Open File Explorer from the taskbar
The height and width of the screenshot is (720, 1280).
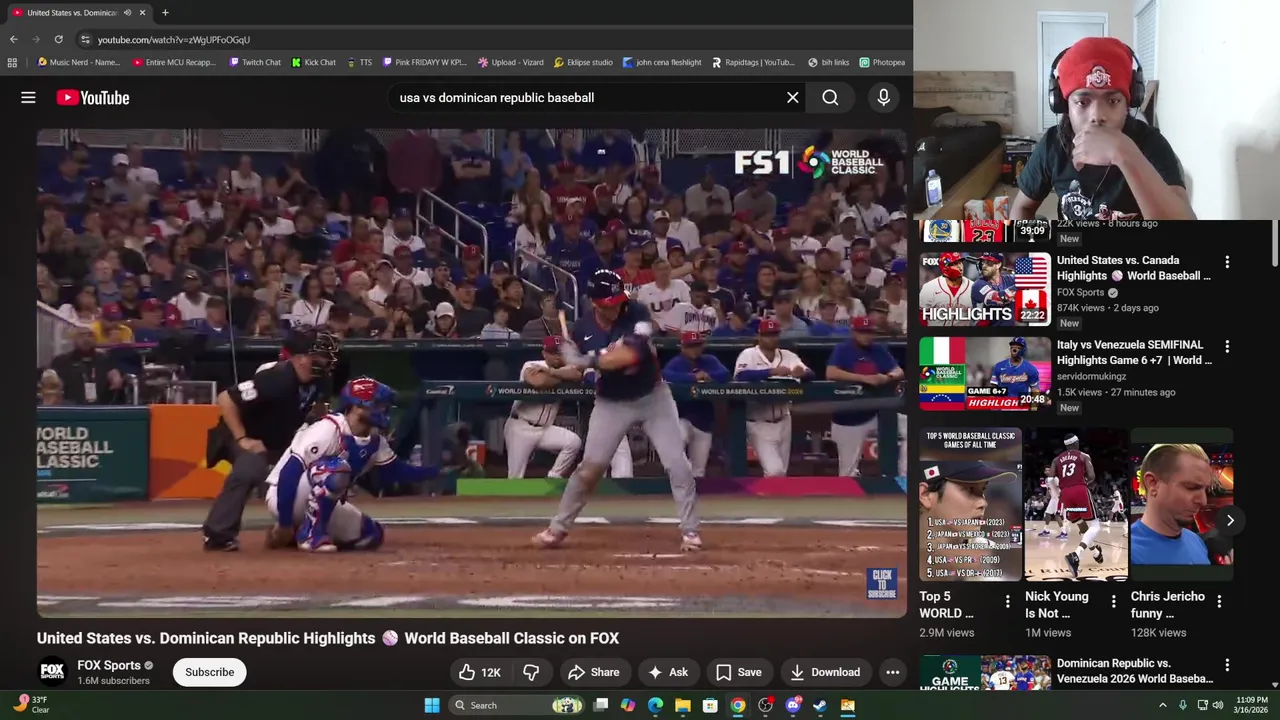(682, 705)
